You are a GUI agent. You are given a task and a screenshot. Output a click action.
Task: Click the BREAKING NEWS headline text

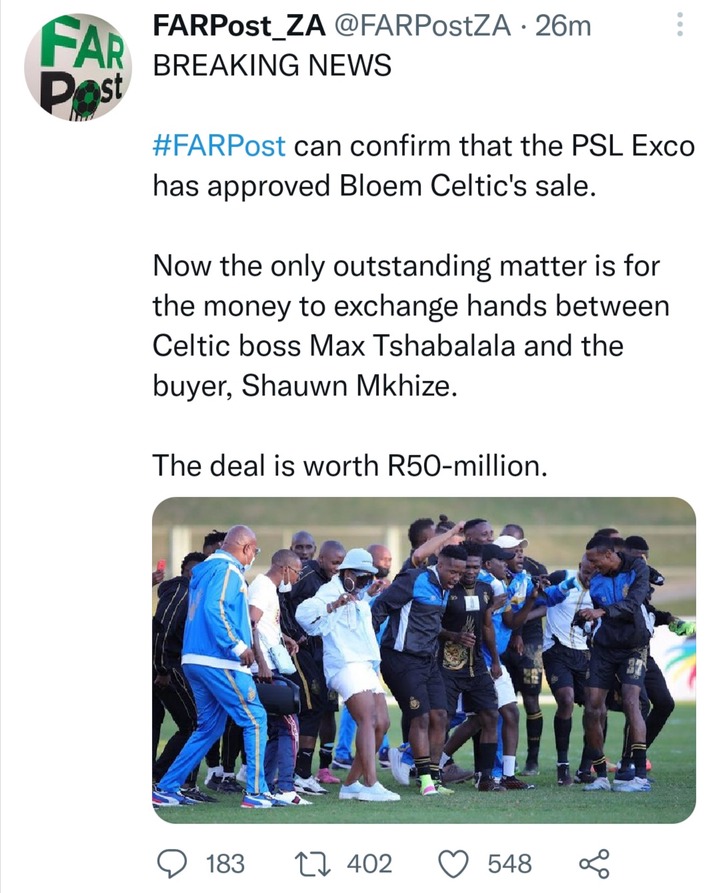[x=272, y=65]
